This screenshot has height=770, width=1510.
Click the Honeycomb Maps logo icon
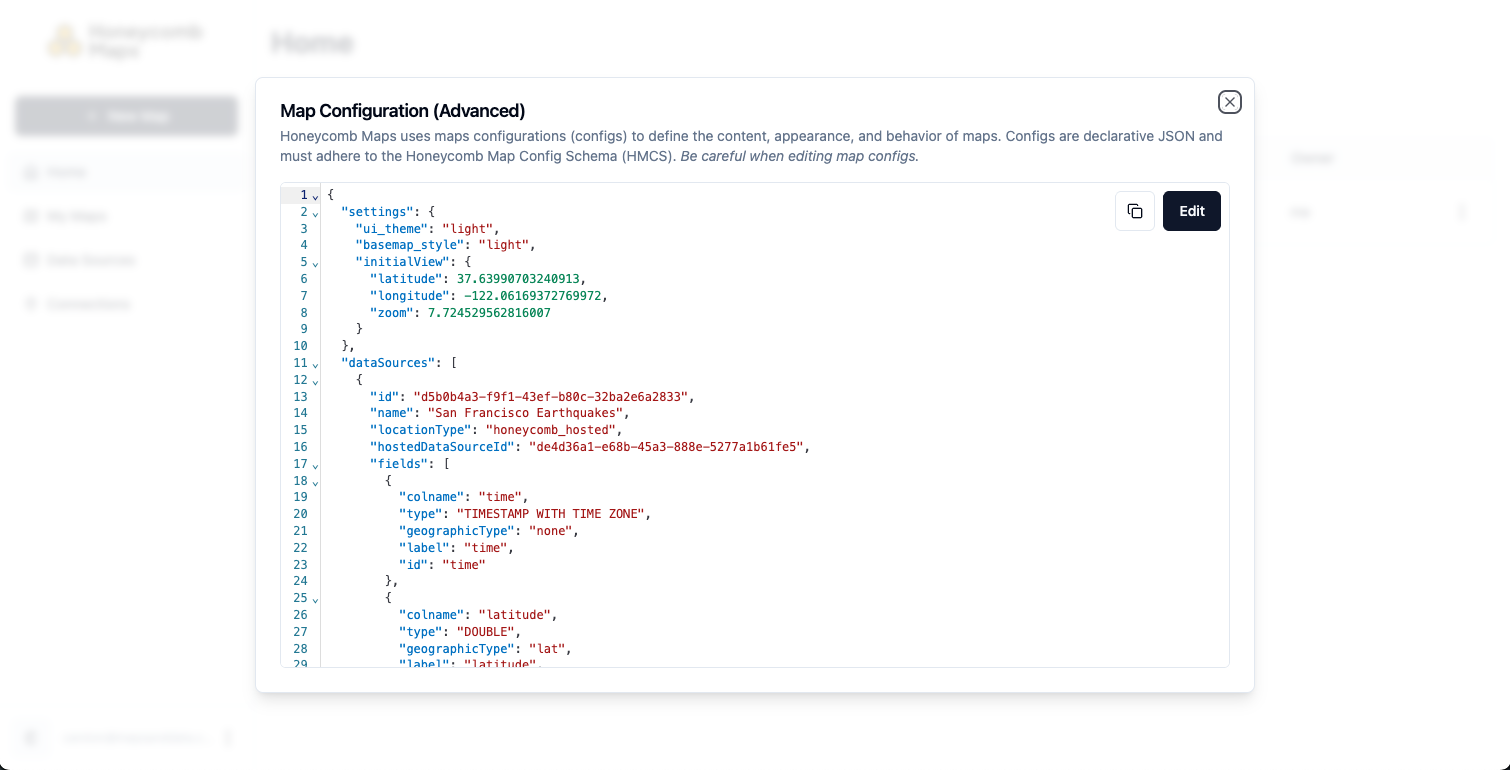point(66,40)
